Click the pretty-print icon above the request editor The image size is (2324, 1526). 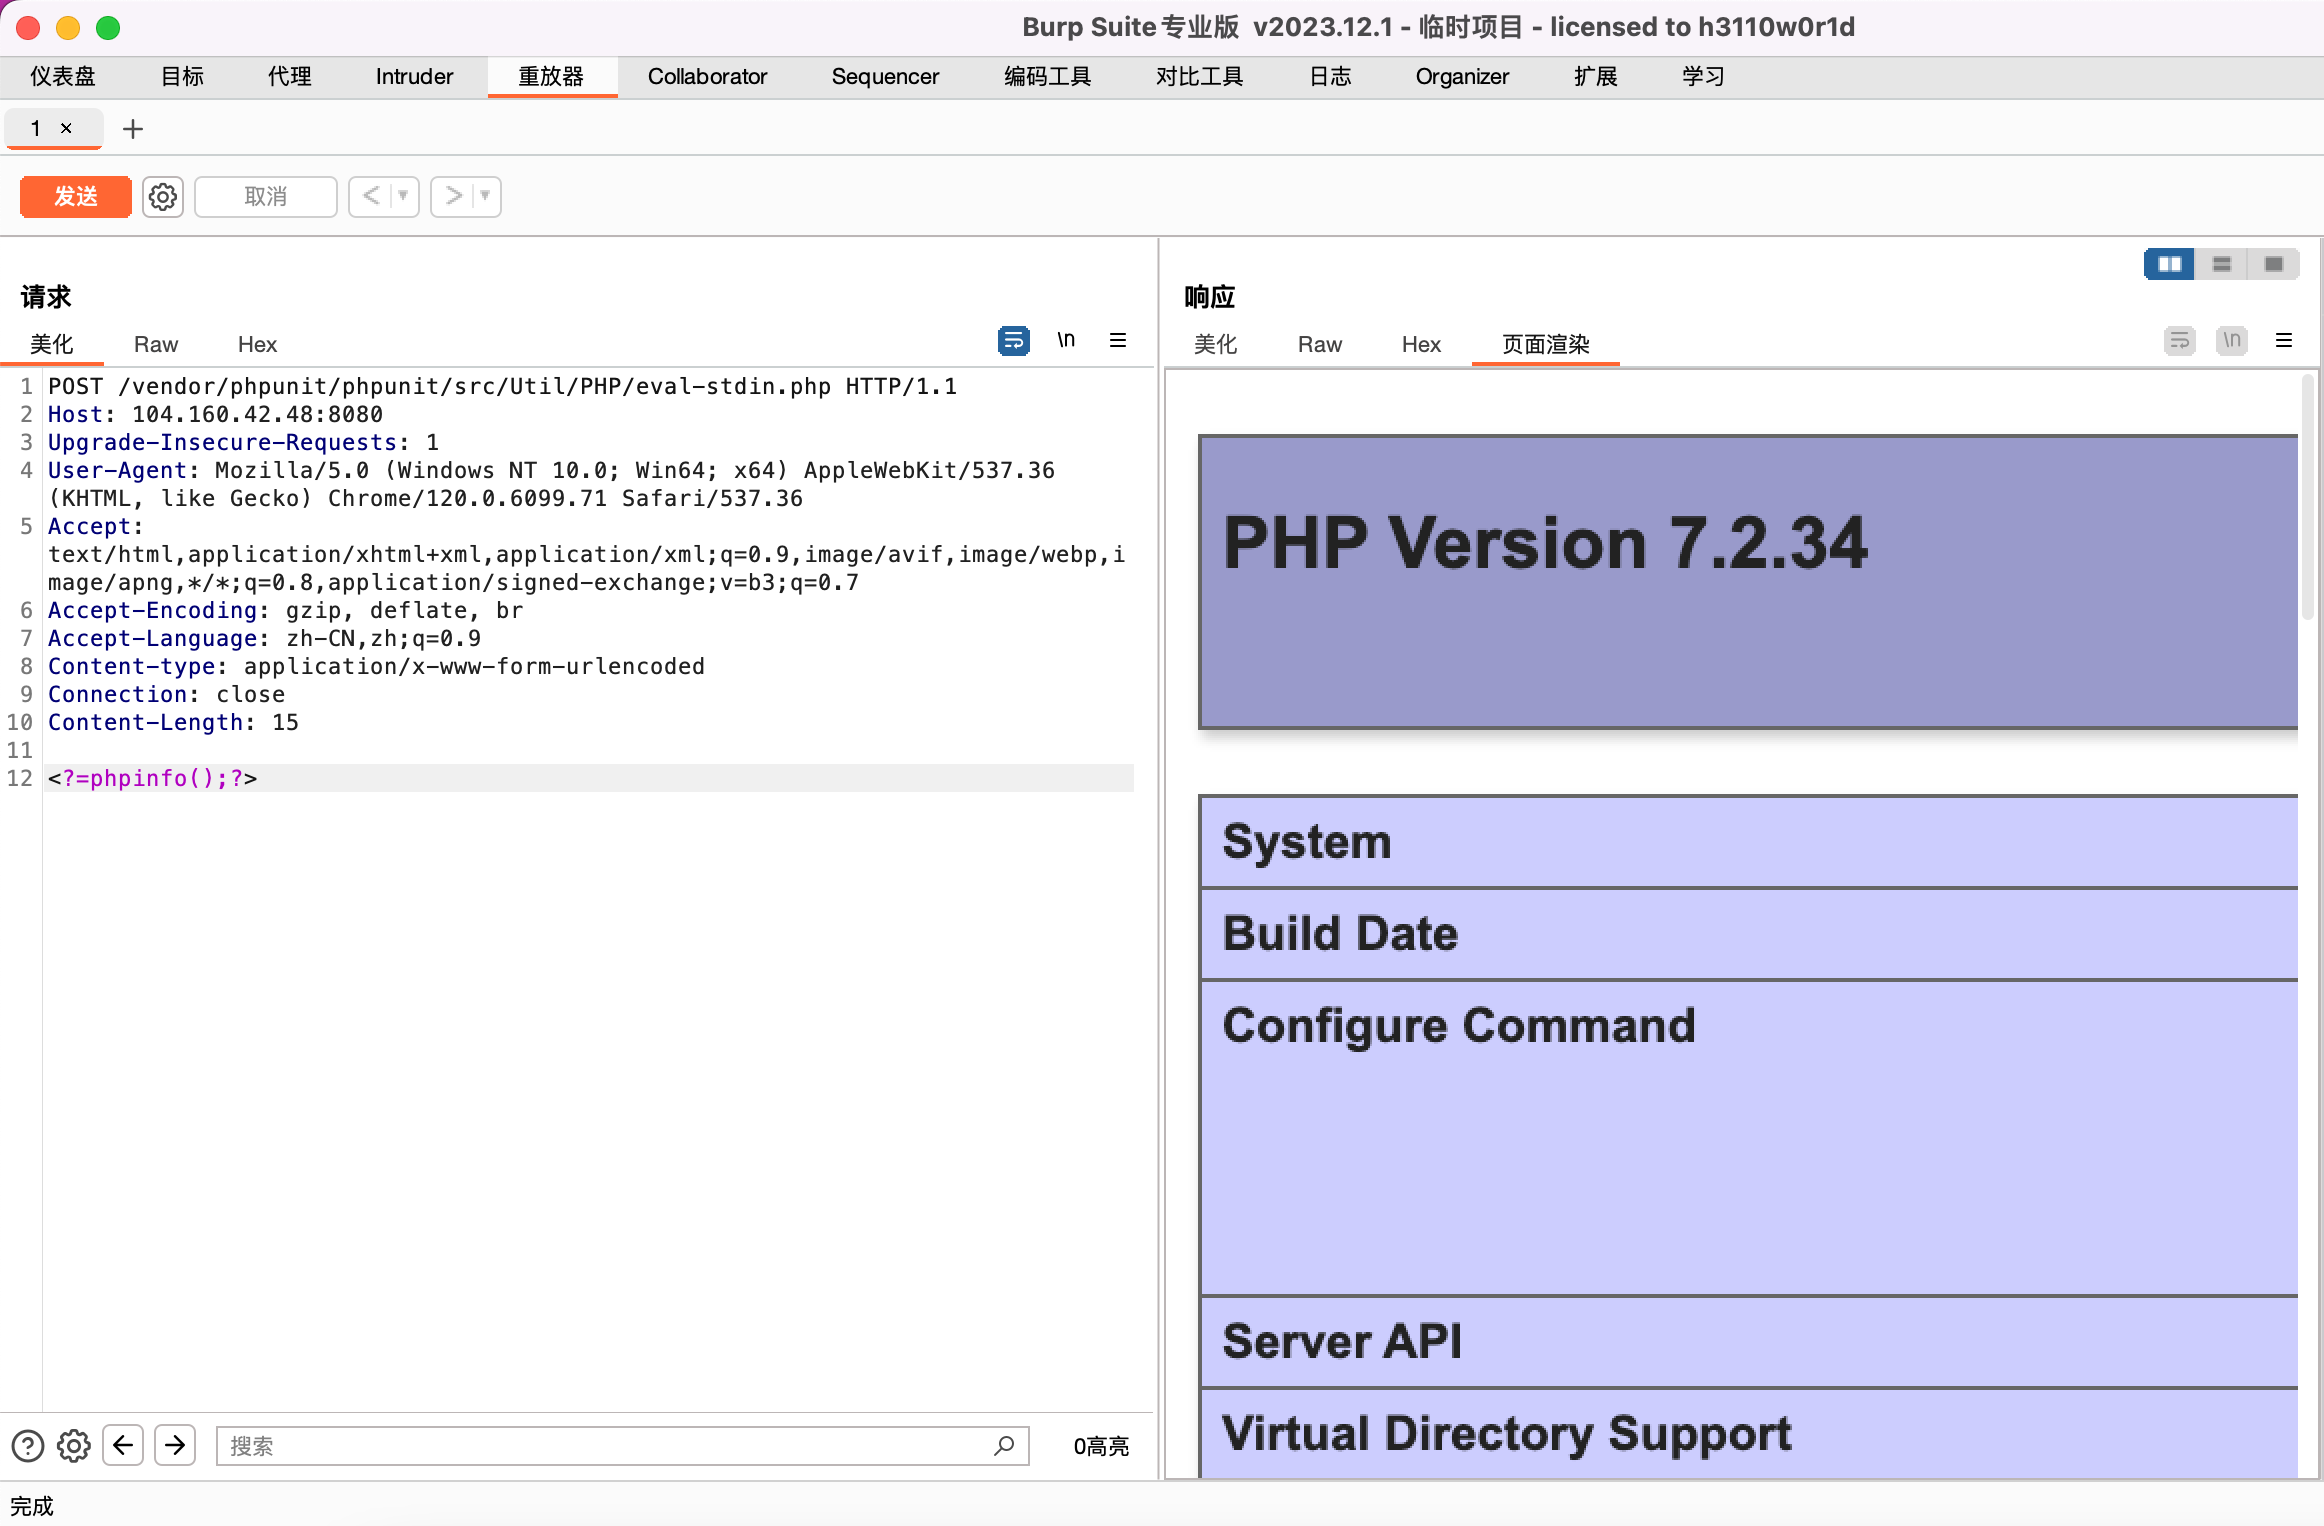(1012, 340)
